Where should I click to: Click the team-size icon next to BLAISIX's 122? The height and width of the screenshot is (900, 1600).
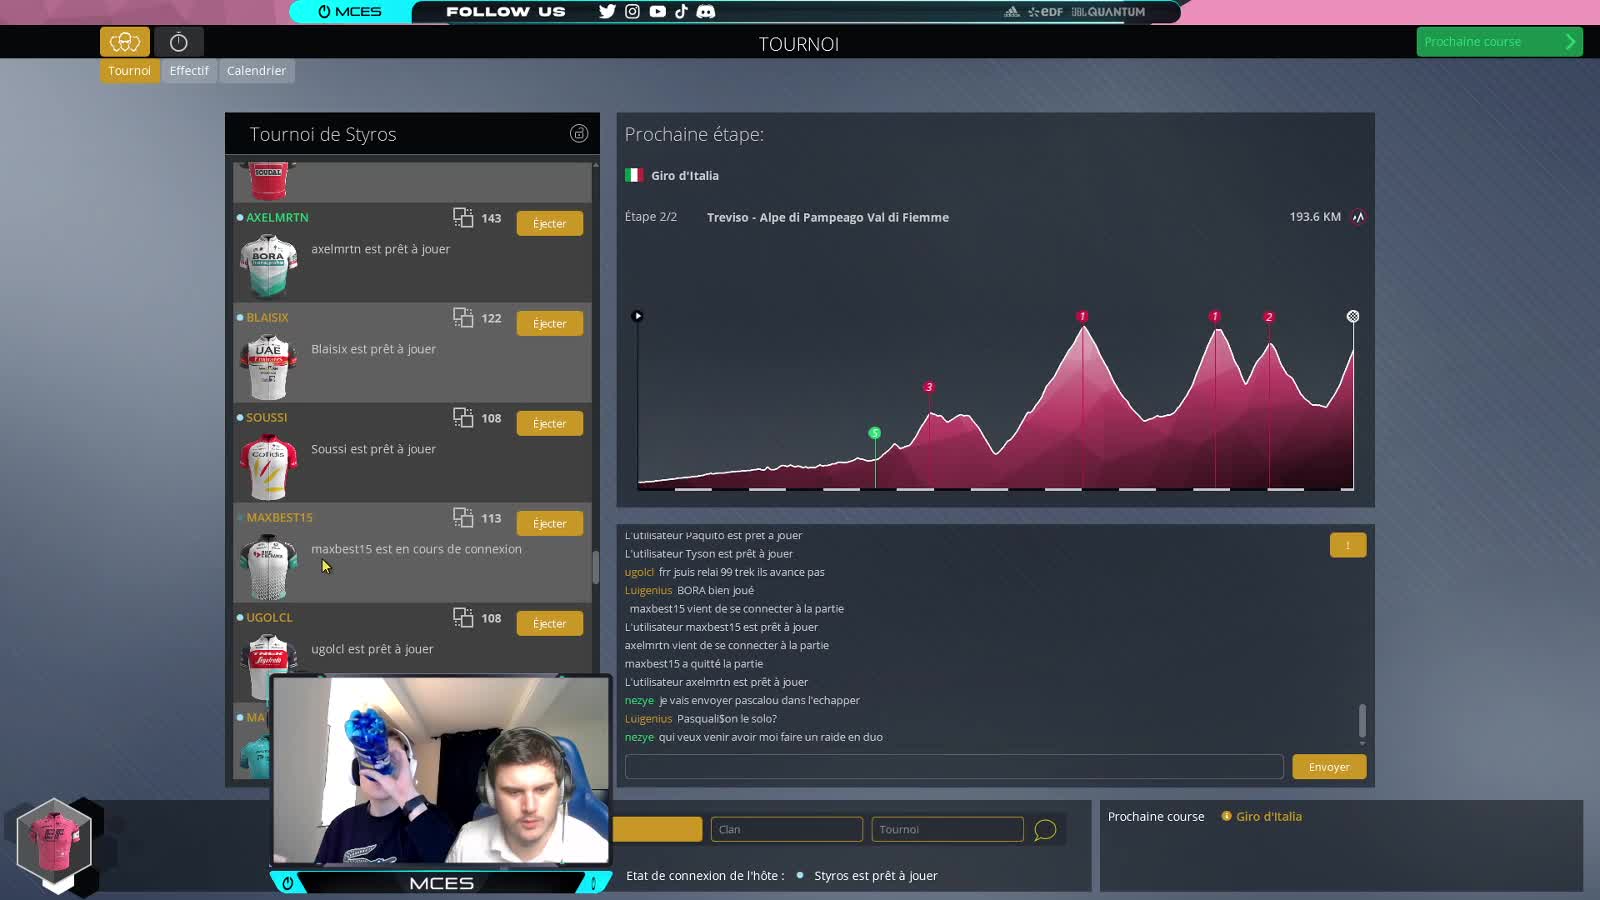463,318
